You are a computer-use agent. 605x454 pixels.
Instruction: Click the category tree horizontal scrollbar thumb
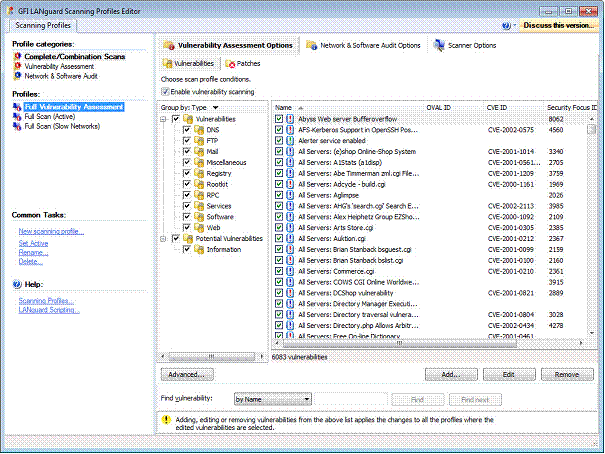pos(212,356)
